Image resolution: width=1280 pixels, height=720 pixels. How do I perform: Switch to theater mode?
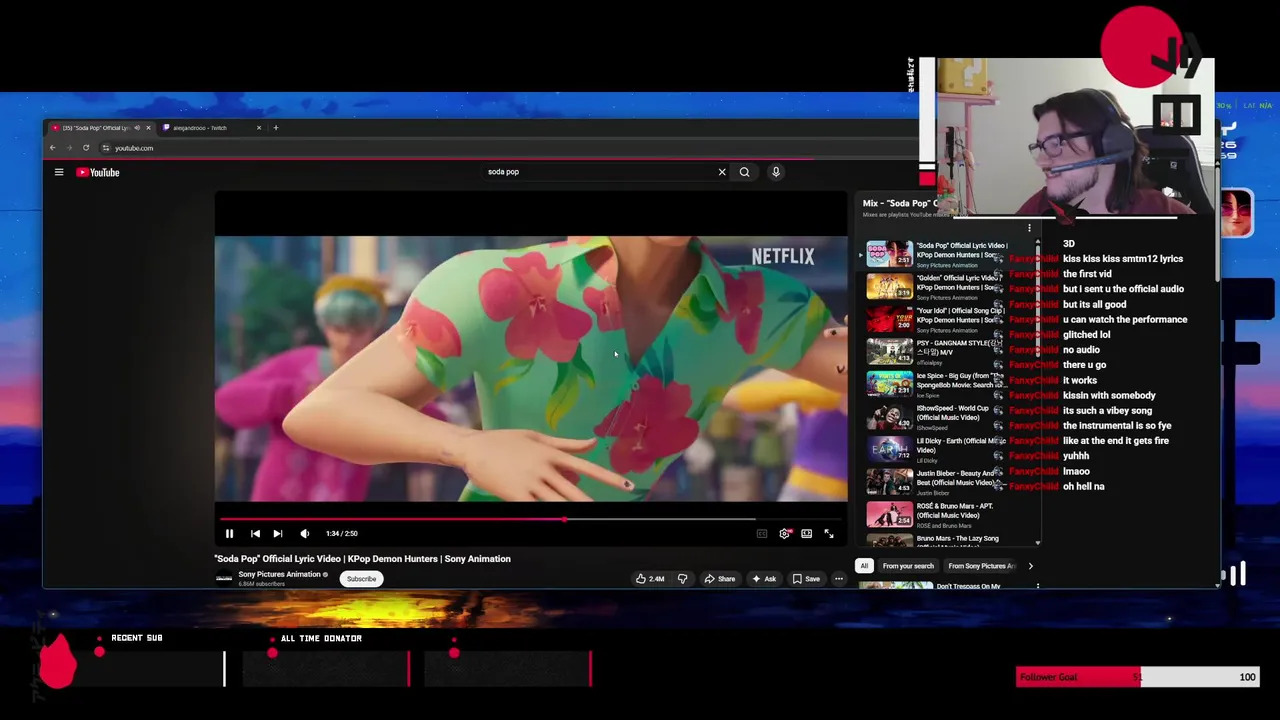click(x=806, y=534)
